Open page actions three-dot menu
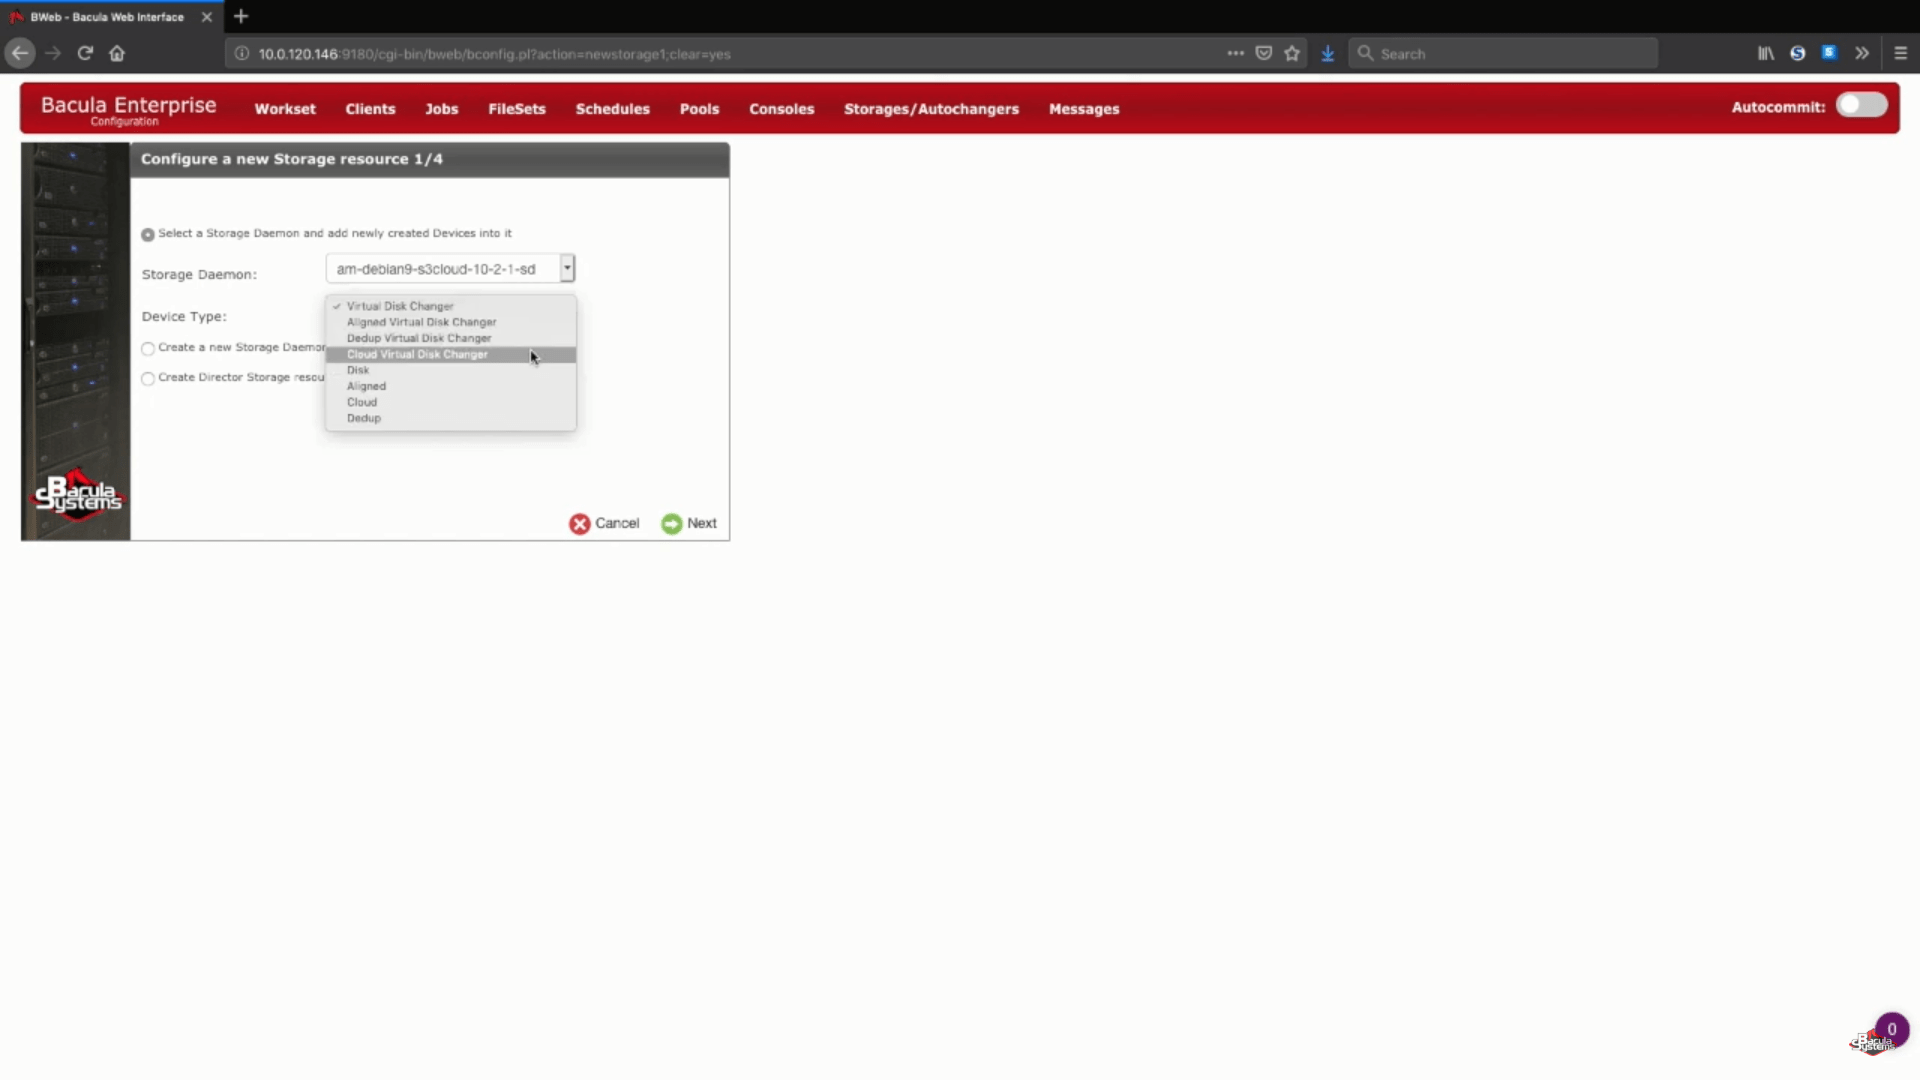Image resolution: width=1920 pixels, height=1080 pixels. 1236,53
